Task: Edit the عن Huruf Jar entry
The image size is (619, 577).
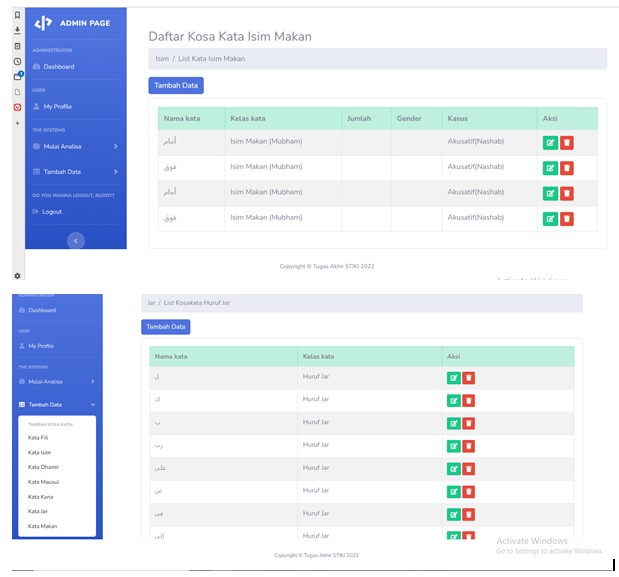Action: (x=454, y=492)
